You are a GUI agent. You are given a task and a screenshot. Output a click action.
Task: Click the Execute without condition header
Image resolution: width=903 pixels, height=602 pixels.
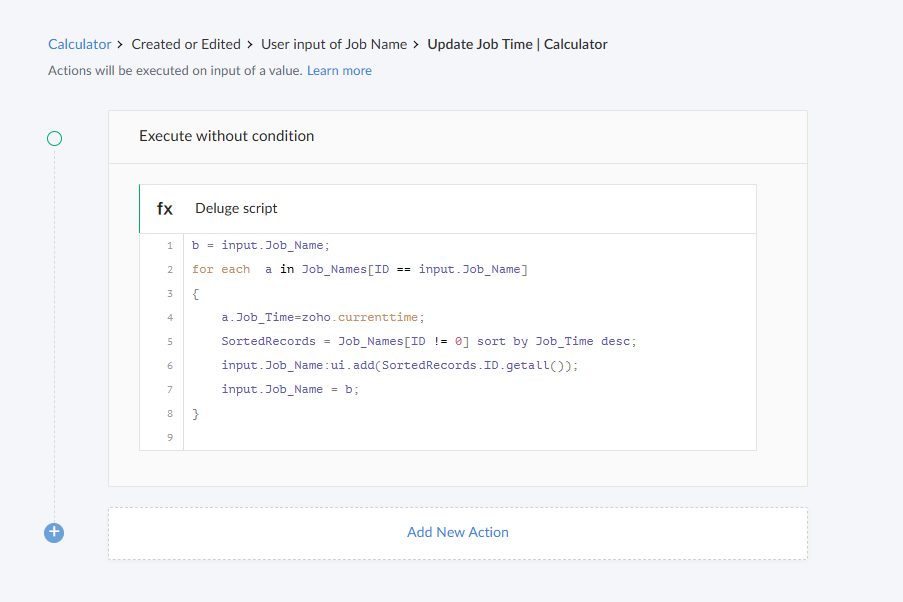tap(227, 136)
